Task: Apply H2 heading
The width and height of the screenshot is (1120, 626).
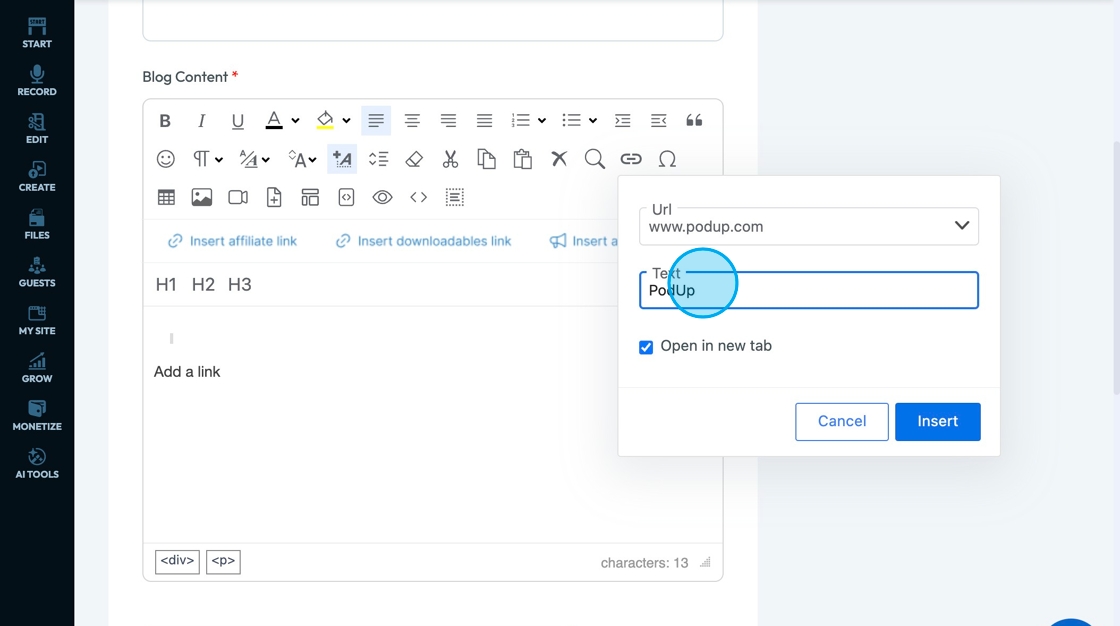Action: (x=203, y=284)
